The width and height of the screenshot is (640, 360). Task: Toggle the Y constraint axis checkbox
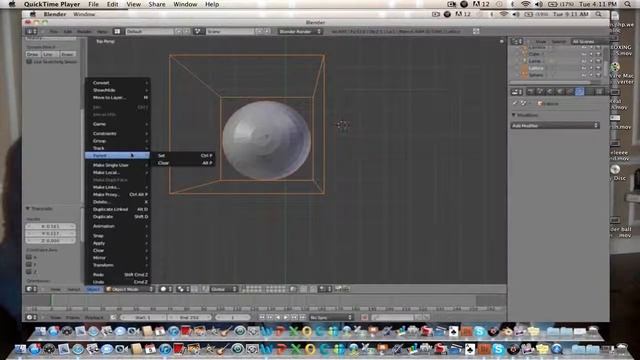coord(29,264)
